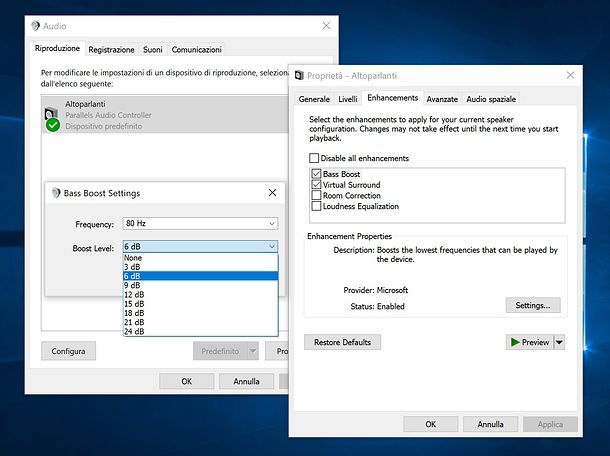Screen dimensions: 610x456
Task: Close the Bass Boost Settings dialog
Action: tap(272, 193)
